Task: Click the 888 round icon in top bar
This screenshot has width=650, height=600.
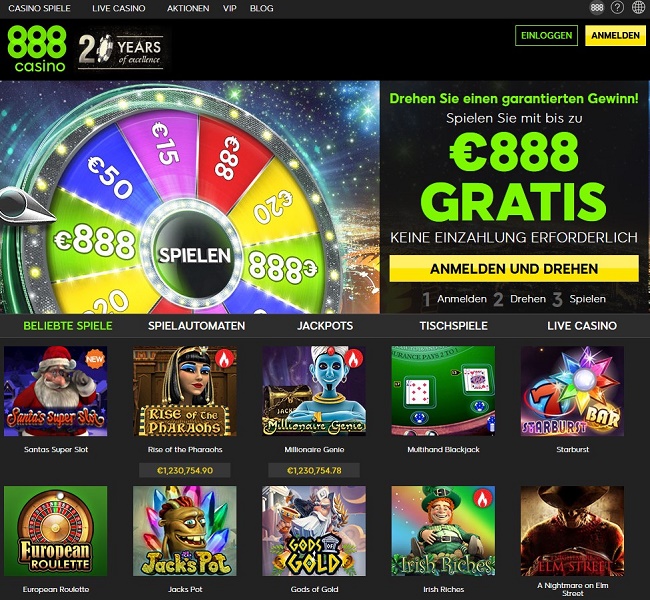Action: 597,8
